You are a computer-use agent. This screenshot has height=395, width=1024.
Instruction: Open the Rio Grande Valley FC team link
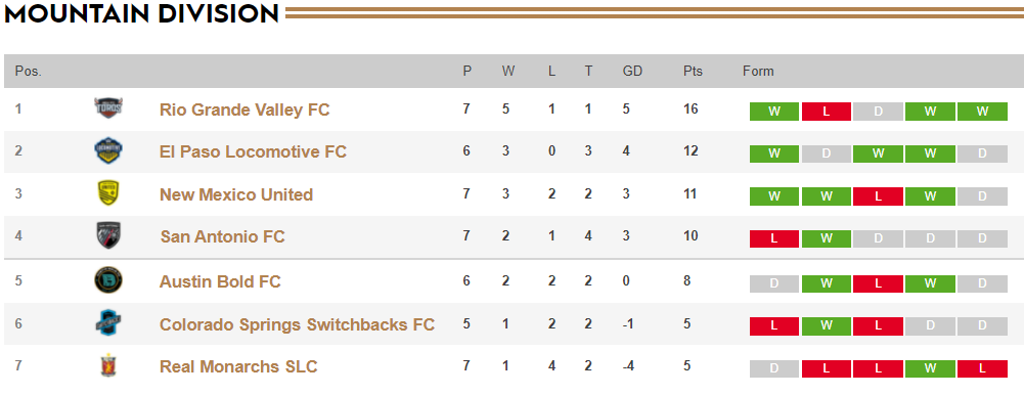click(x=244, y=110)
